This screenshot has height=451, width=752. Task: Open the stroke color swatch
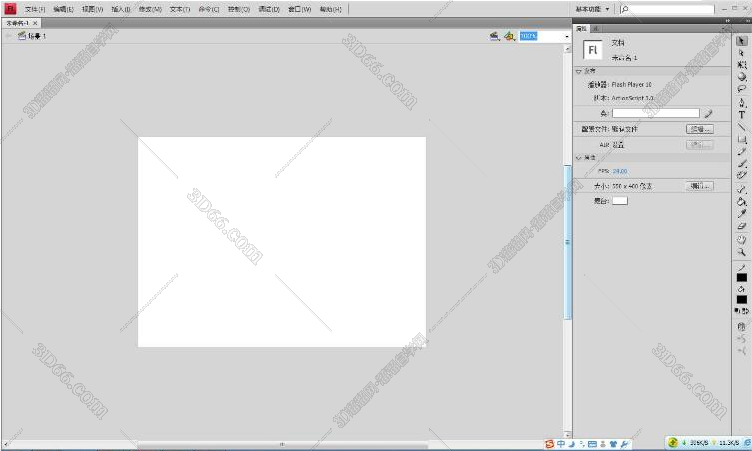point(741,277)
